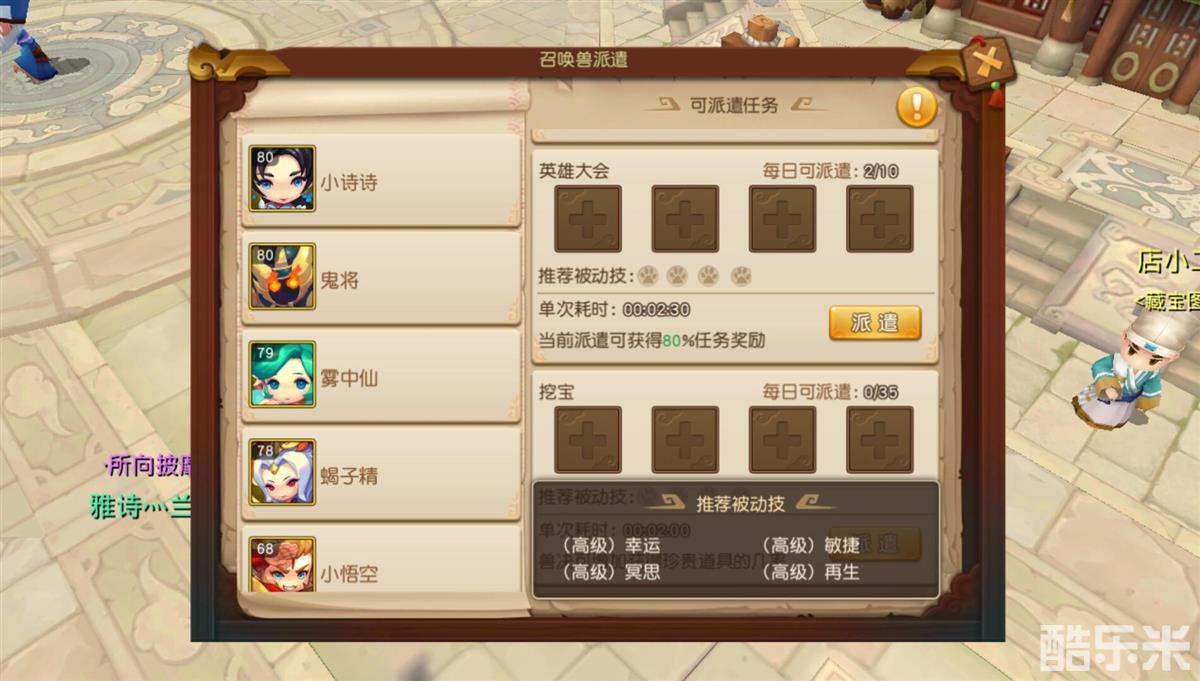
Task: Add beast to second 英雄大会 slot
Action: [x=685, y=218]
